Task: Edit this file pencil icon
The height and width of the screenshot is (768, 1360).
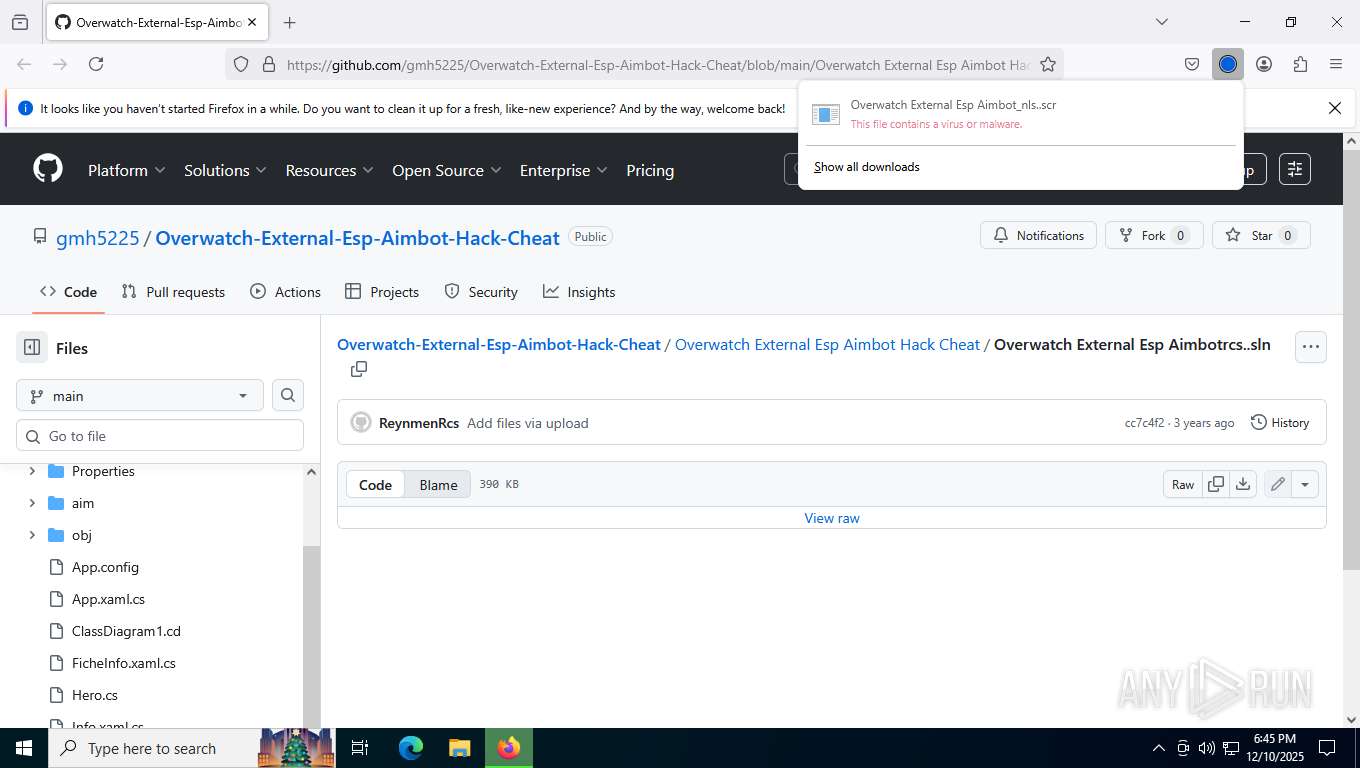Action: pyautogui.click(x=1278, y=484)
